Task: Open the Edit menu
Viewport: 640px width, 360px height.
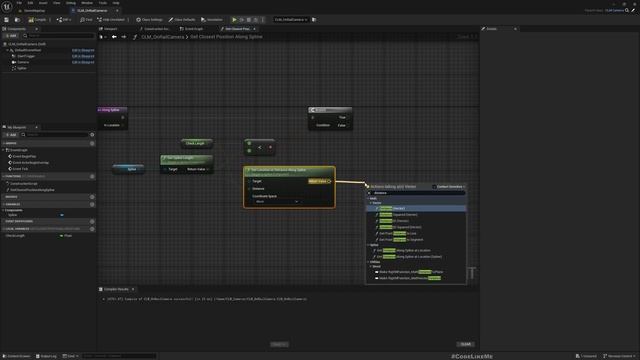Action: pos(30,3)
